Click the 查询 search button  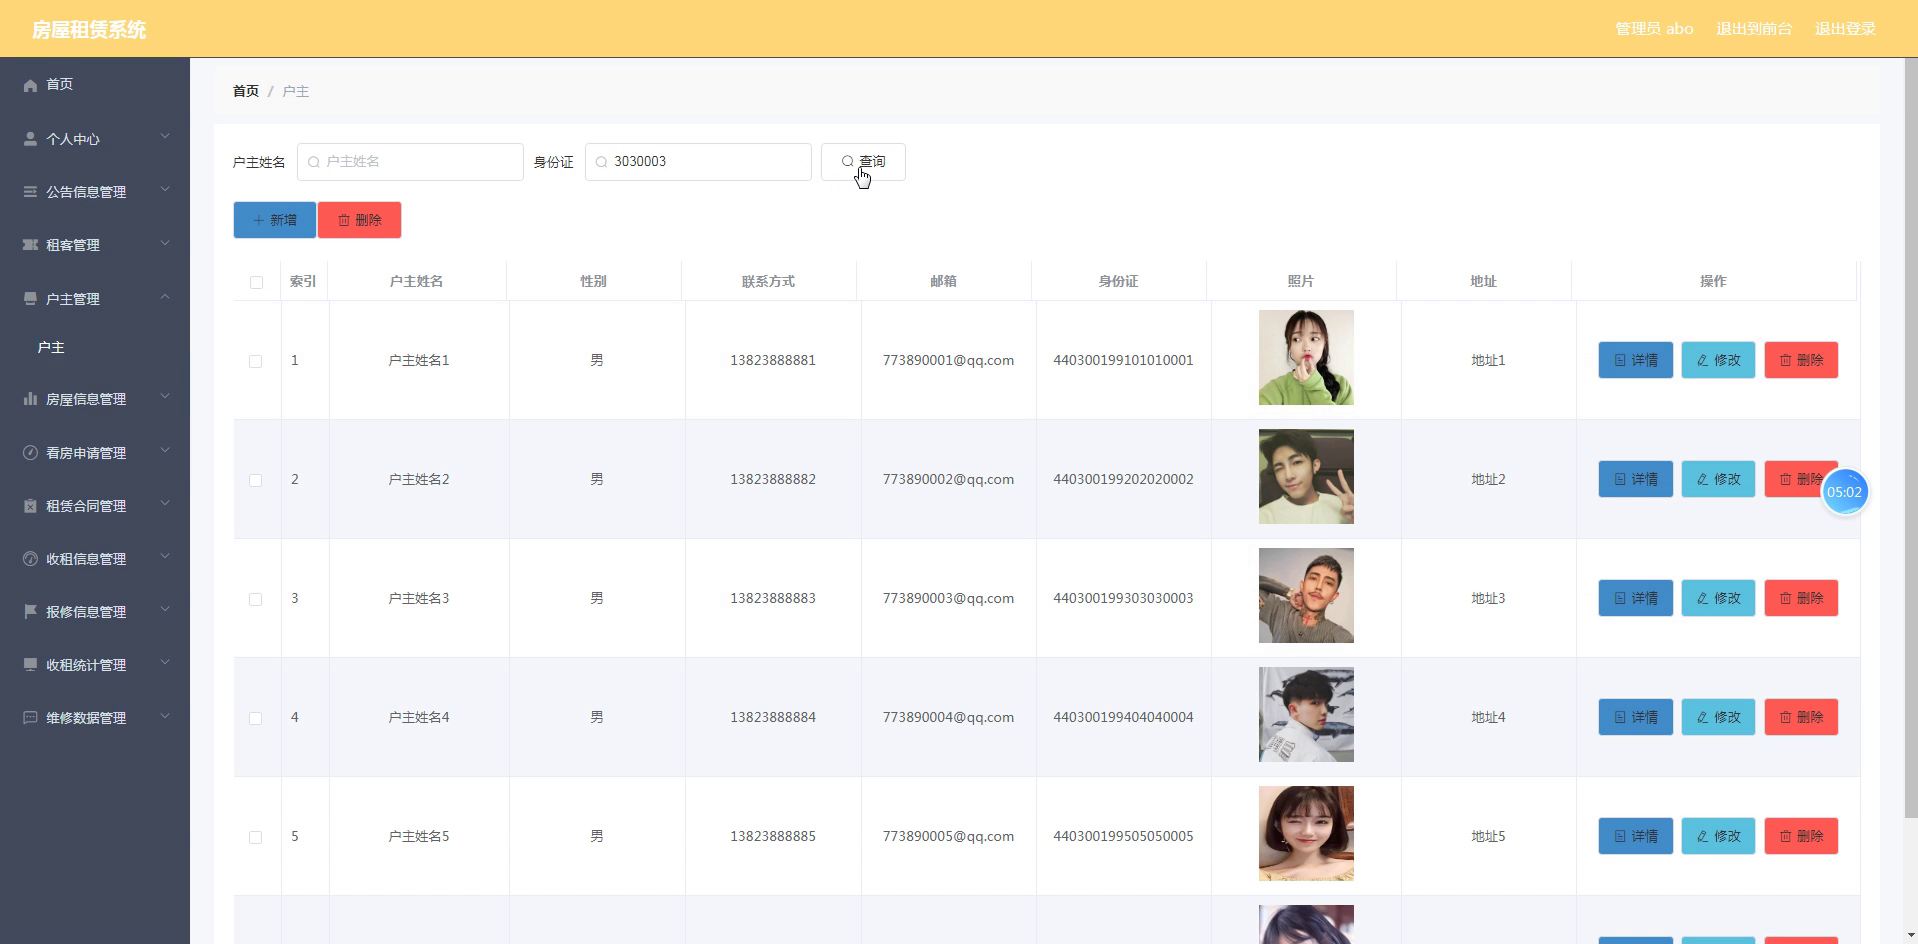click(x=863, y=162)
